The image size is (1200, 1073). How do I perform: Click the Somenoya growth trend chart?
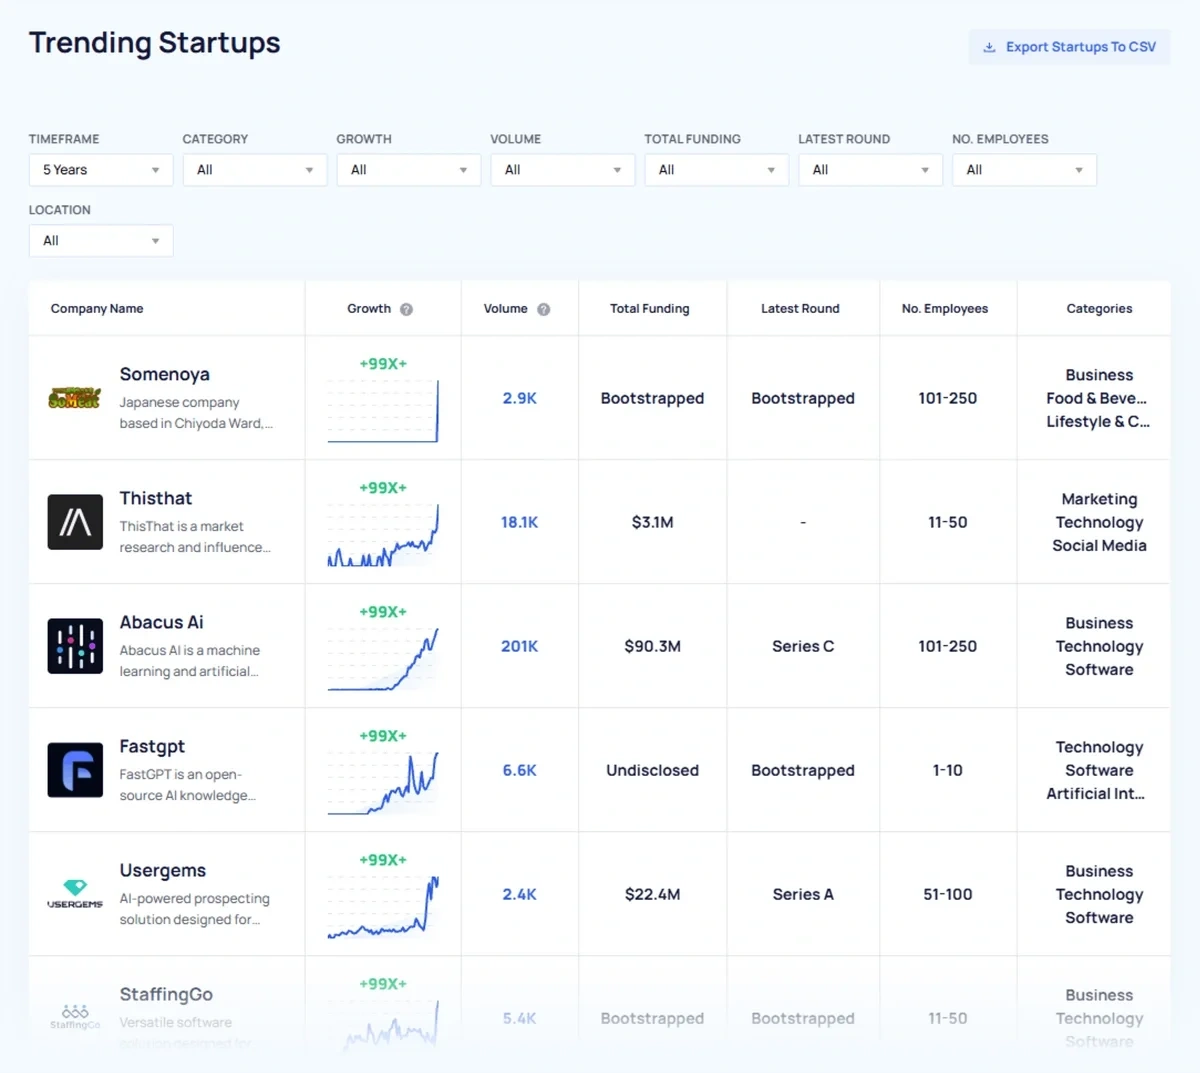click(x=383, y=411)
